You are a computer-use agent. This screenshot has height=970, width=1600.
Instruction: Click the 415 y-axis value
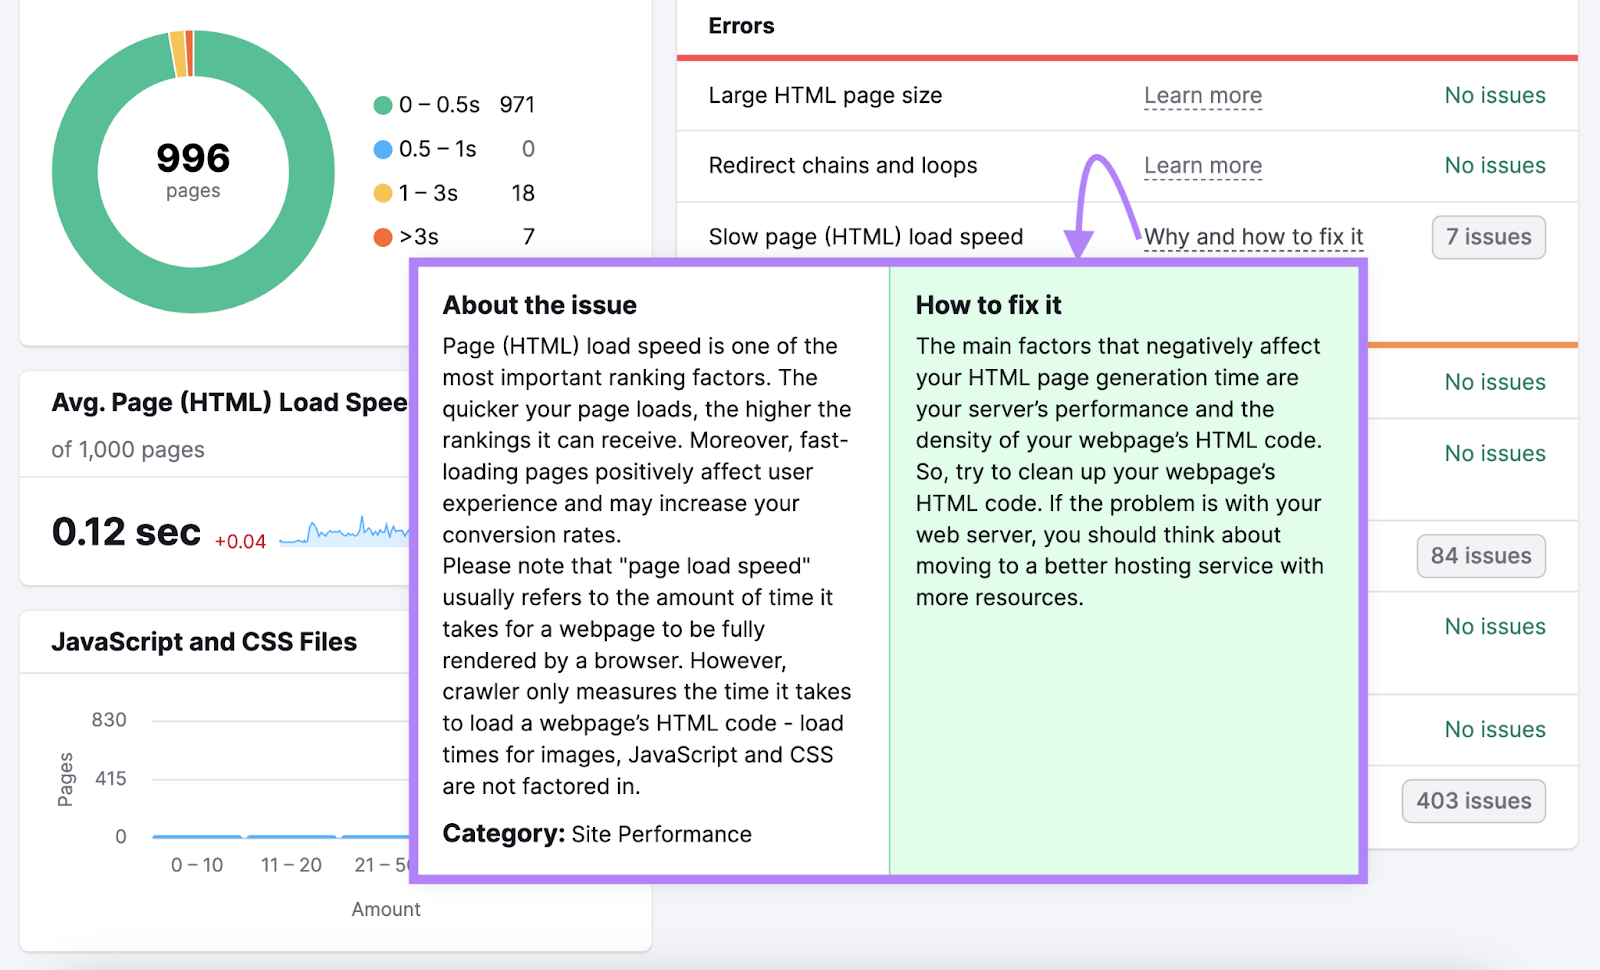pos(111,778)
